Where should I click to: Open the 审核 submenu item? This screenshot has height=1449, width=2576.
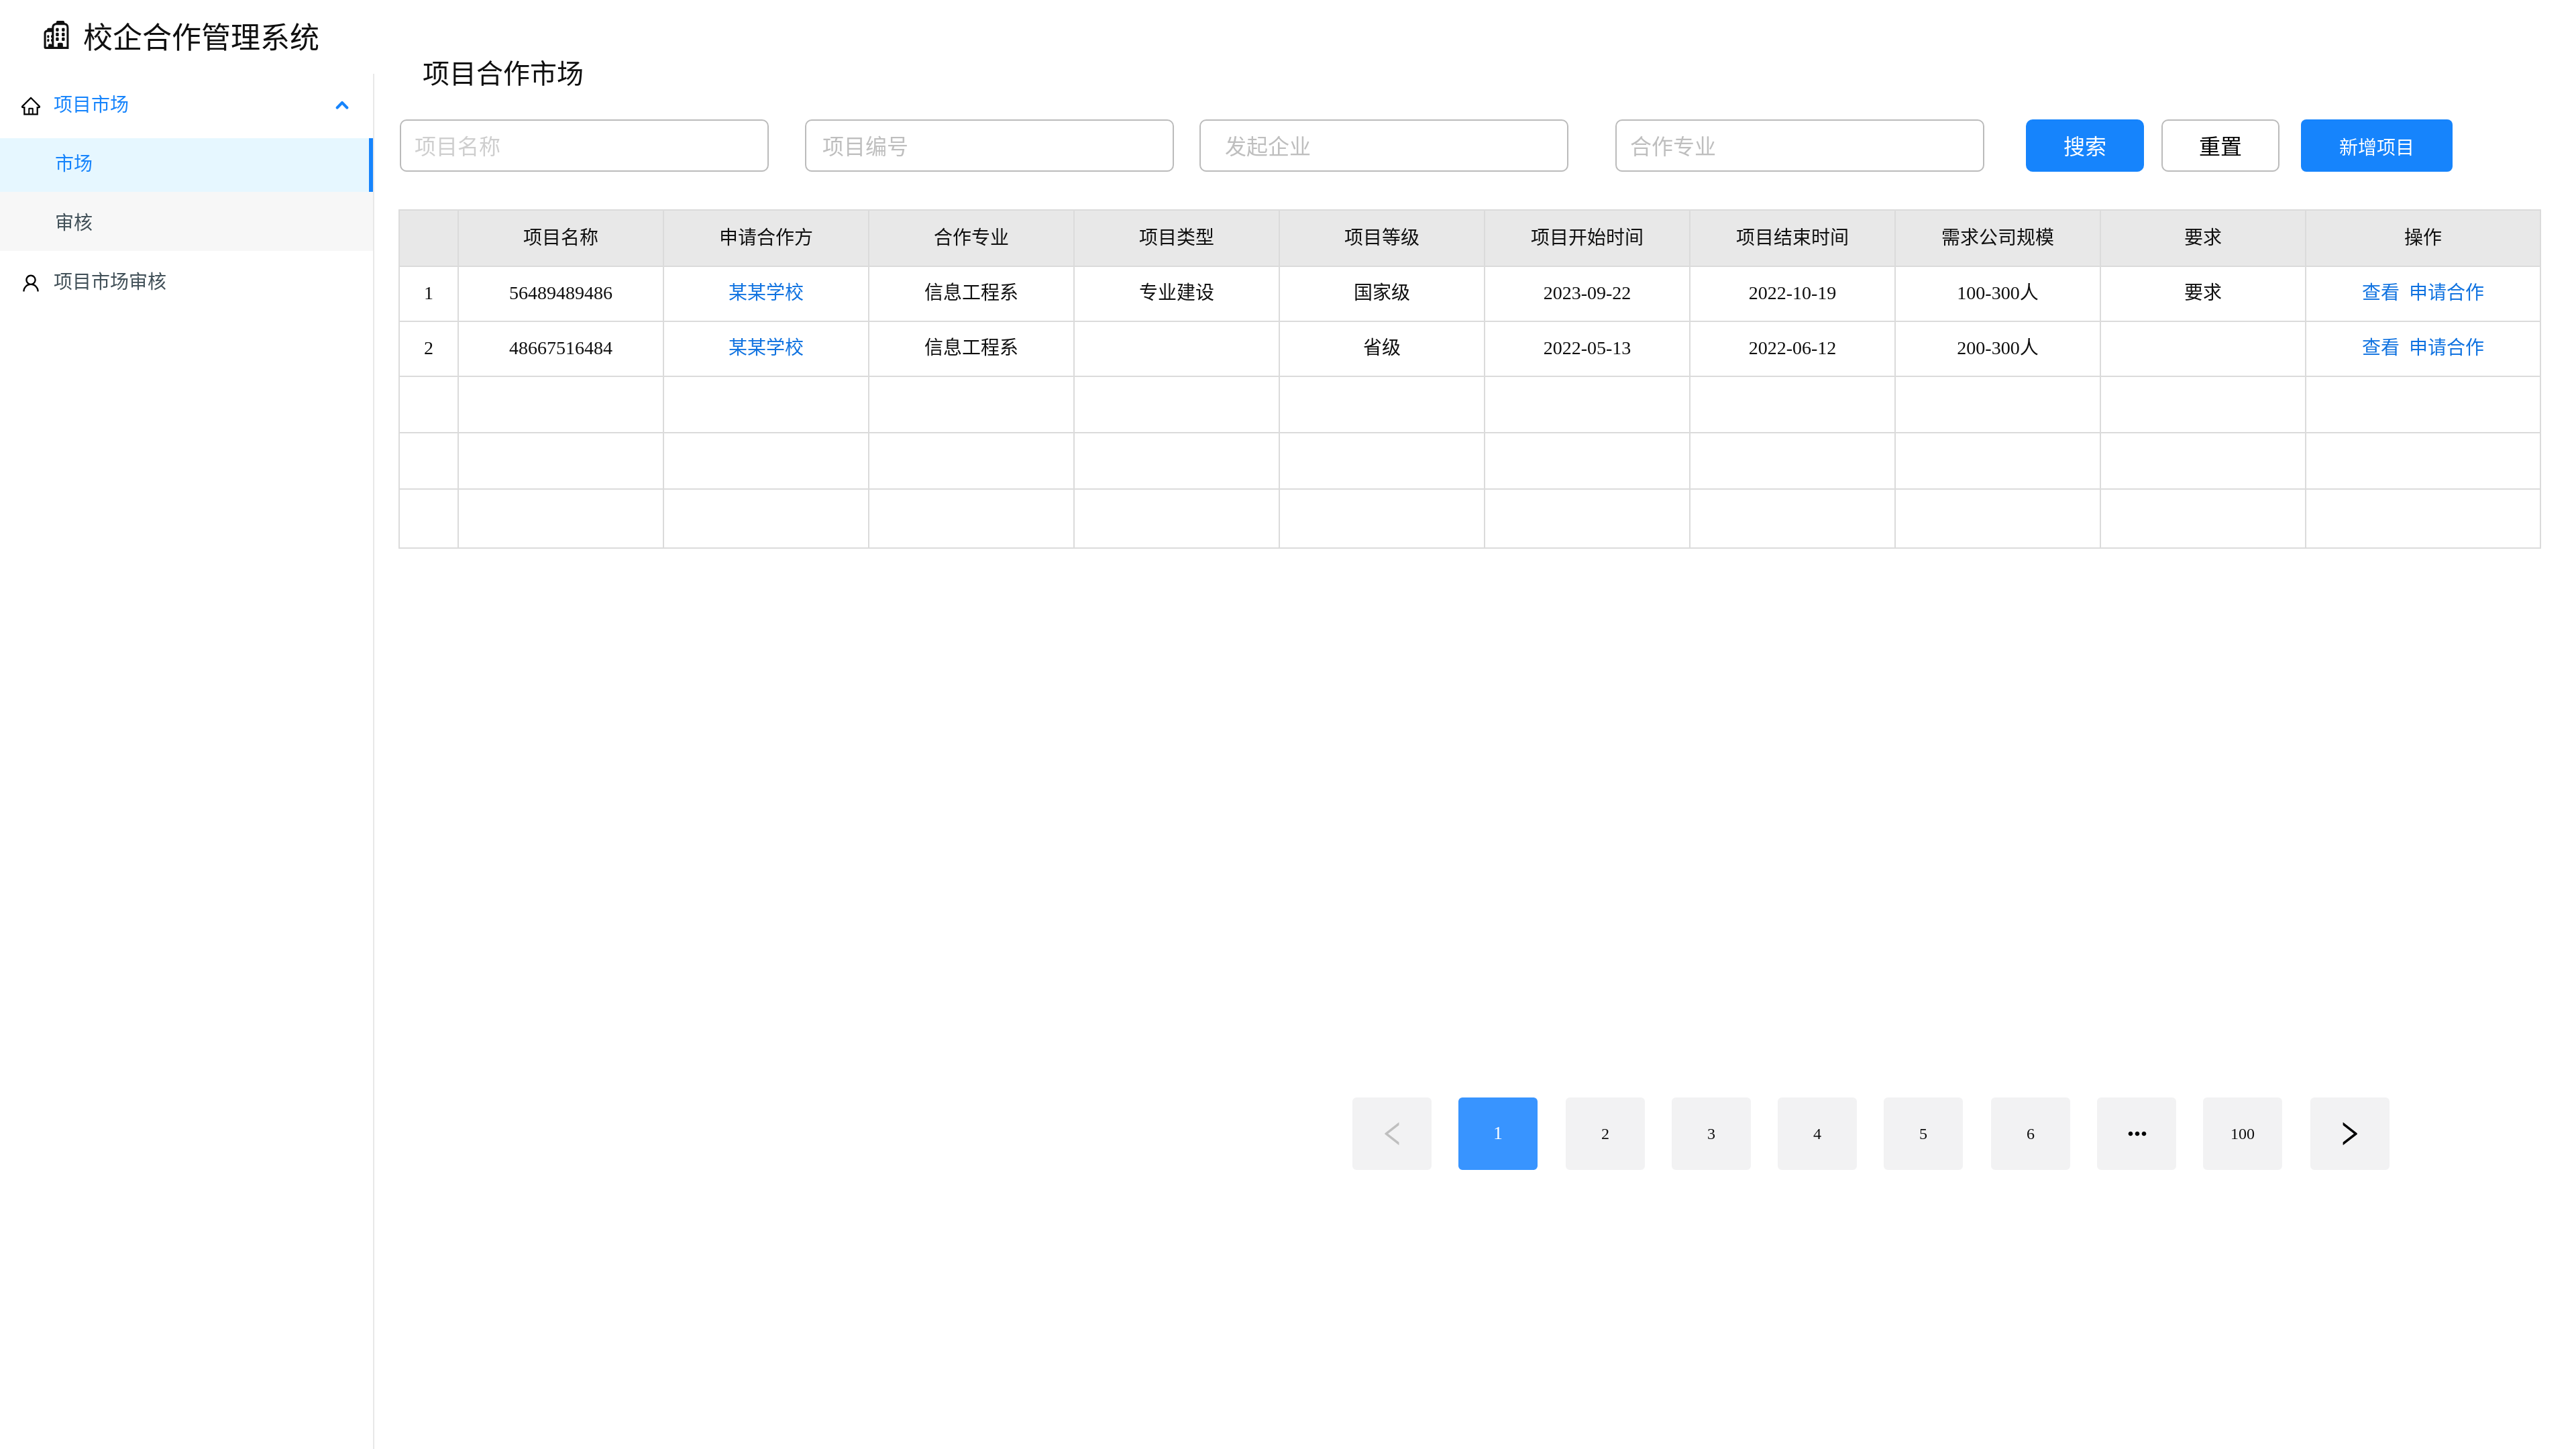pyautogui.click(x=74, y=222)
